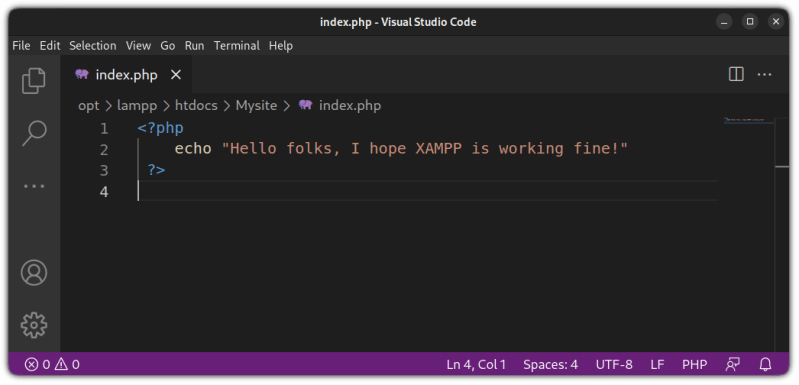The image size is (799, 385).
Task: Open the Selection menu
Action: (x=93, y=46)
